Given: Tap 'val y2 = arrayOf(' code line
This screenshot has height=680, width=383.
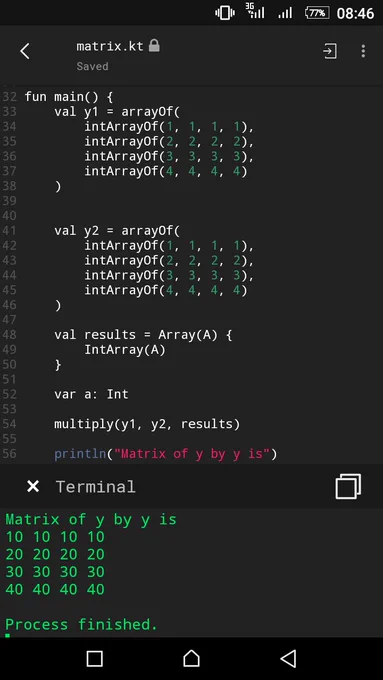Looking at the screenshot, I should tap(117, 230).
